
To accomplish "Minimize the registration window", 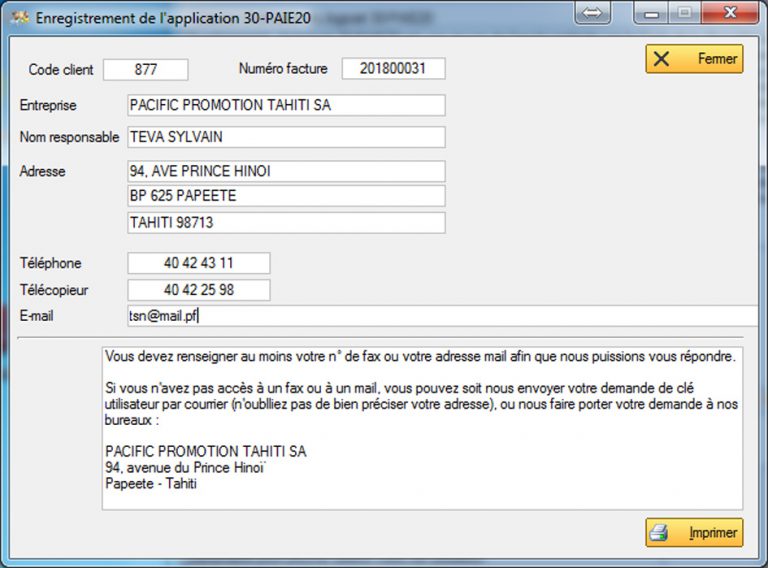I will pyautogui.click(x=651, y=13).
